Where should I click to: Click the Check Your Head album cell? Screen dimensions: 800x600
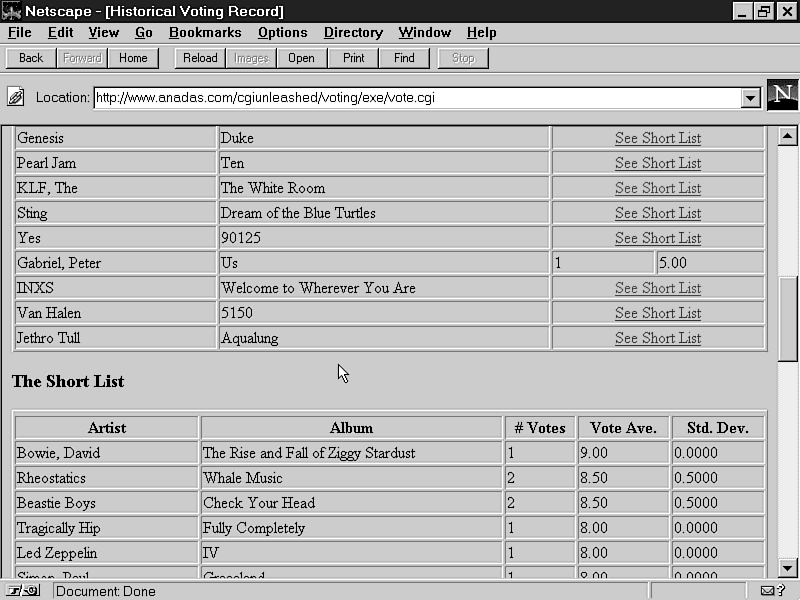pos(352,503)
